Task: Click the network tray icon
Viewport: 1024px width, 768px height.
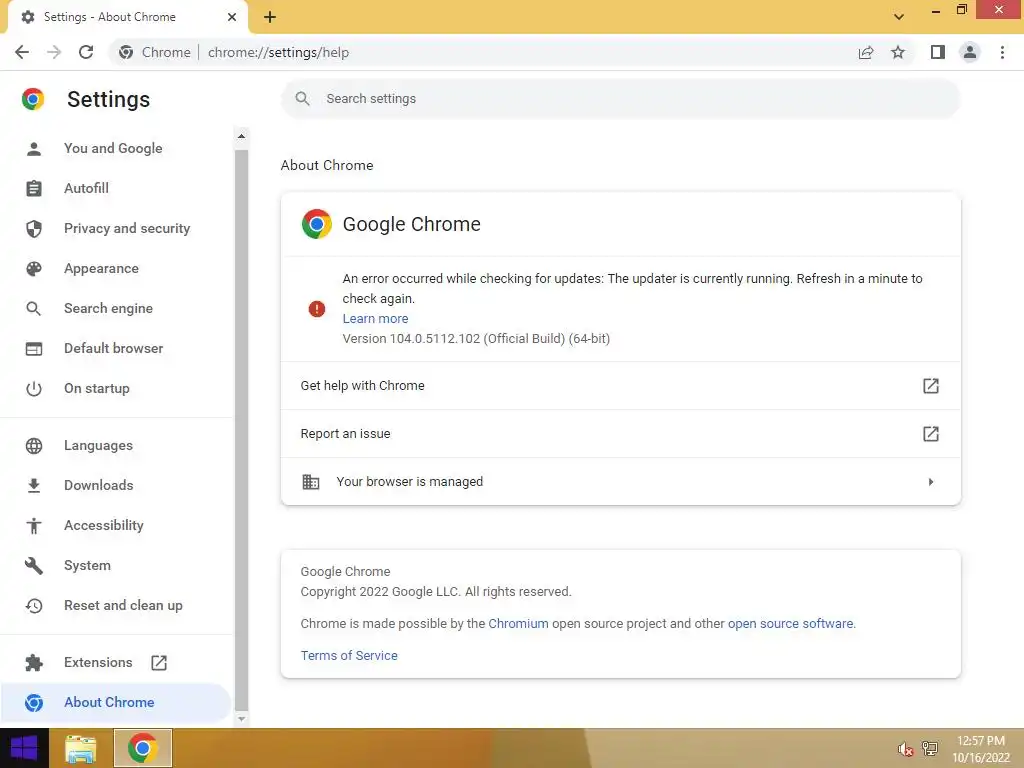Action: 930,749
